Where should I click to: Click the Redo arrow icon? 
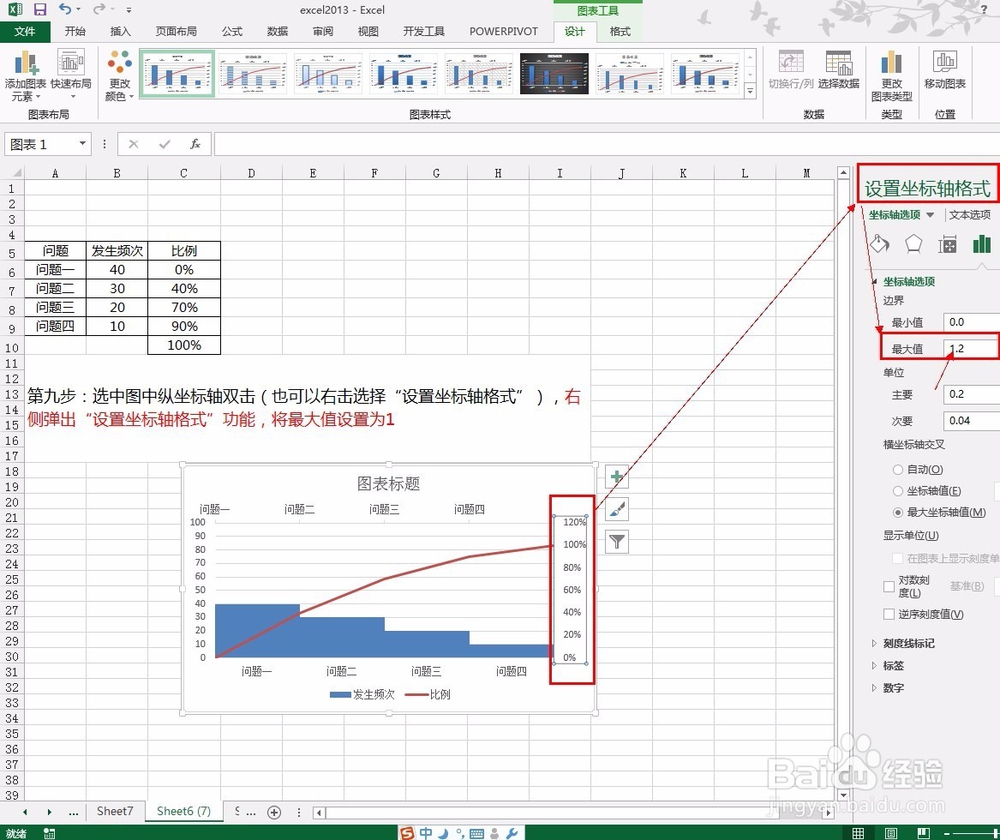tap(99, 9)
